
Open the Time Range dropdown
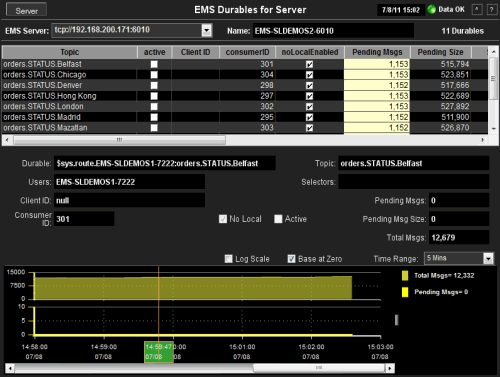[488, 259]
